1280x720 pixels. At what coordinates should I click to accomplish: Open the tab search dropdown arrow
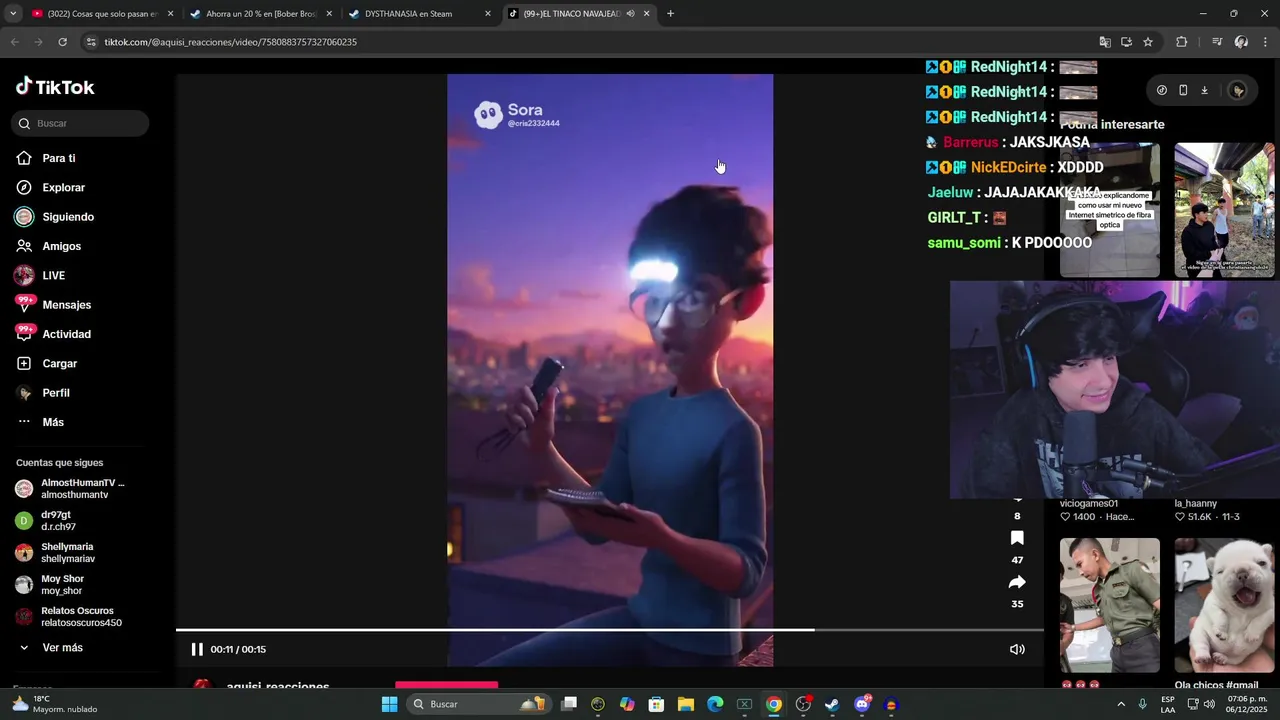(12, 14)
